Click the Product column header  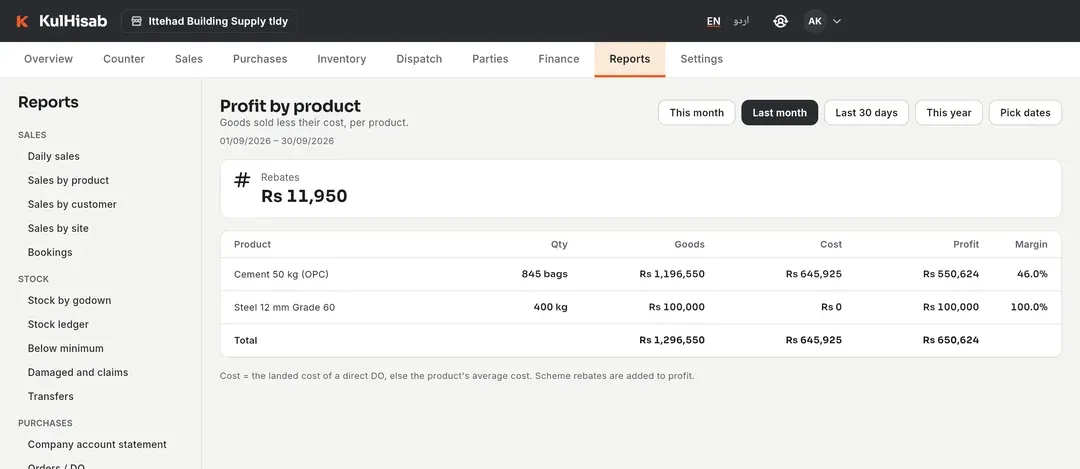click(252, 244)
